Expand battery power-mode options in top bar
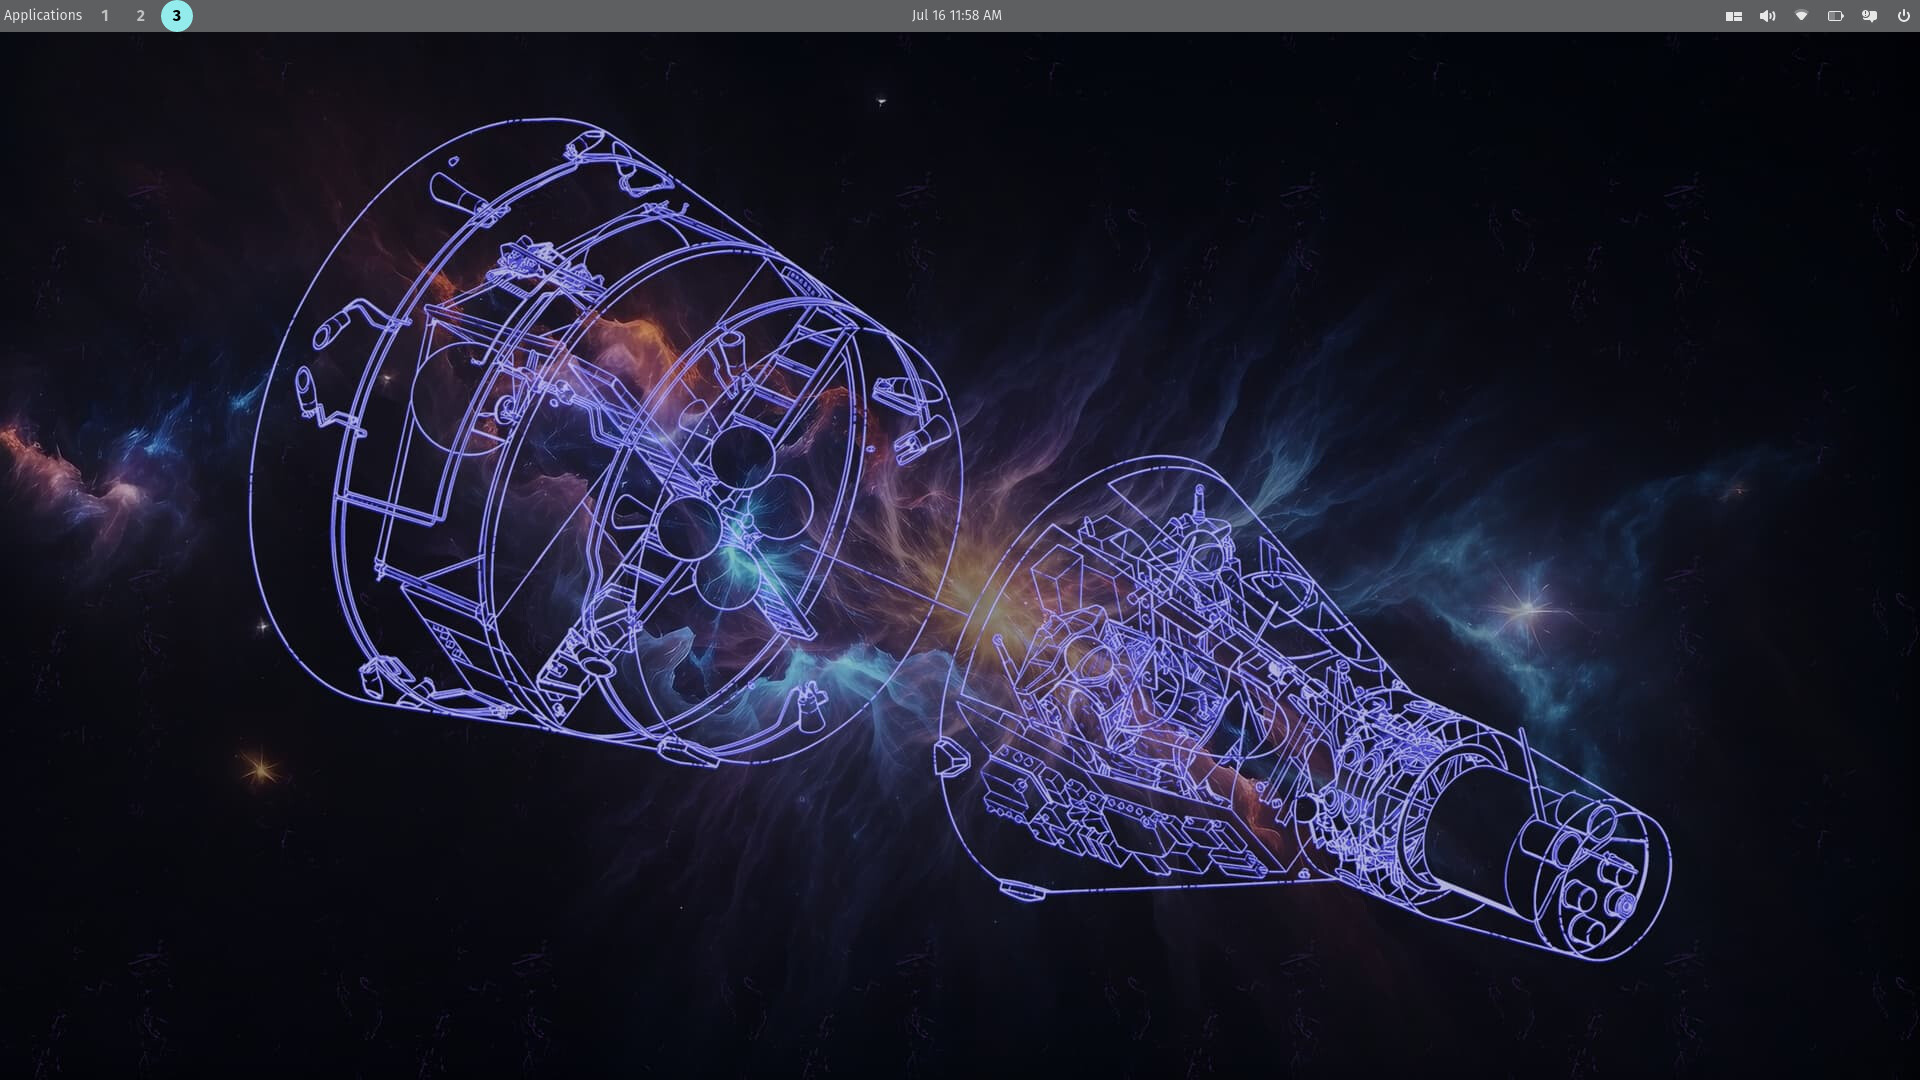 click(x=1836, y=16)
